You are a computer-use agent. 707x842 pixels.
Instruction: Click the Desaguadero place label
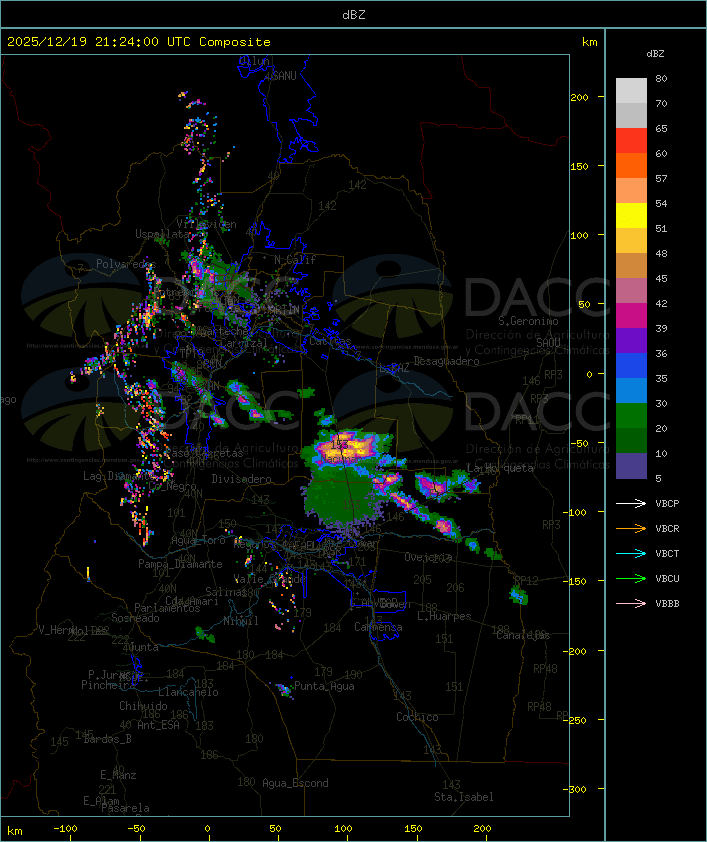click(x=446, y=361)
